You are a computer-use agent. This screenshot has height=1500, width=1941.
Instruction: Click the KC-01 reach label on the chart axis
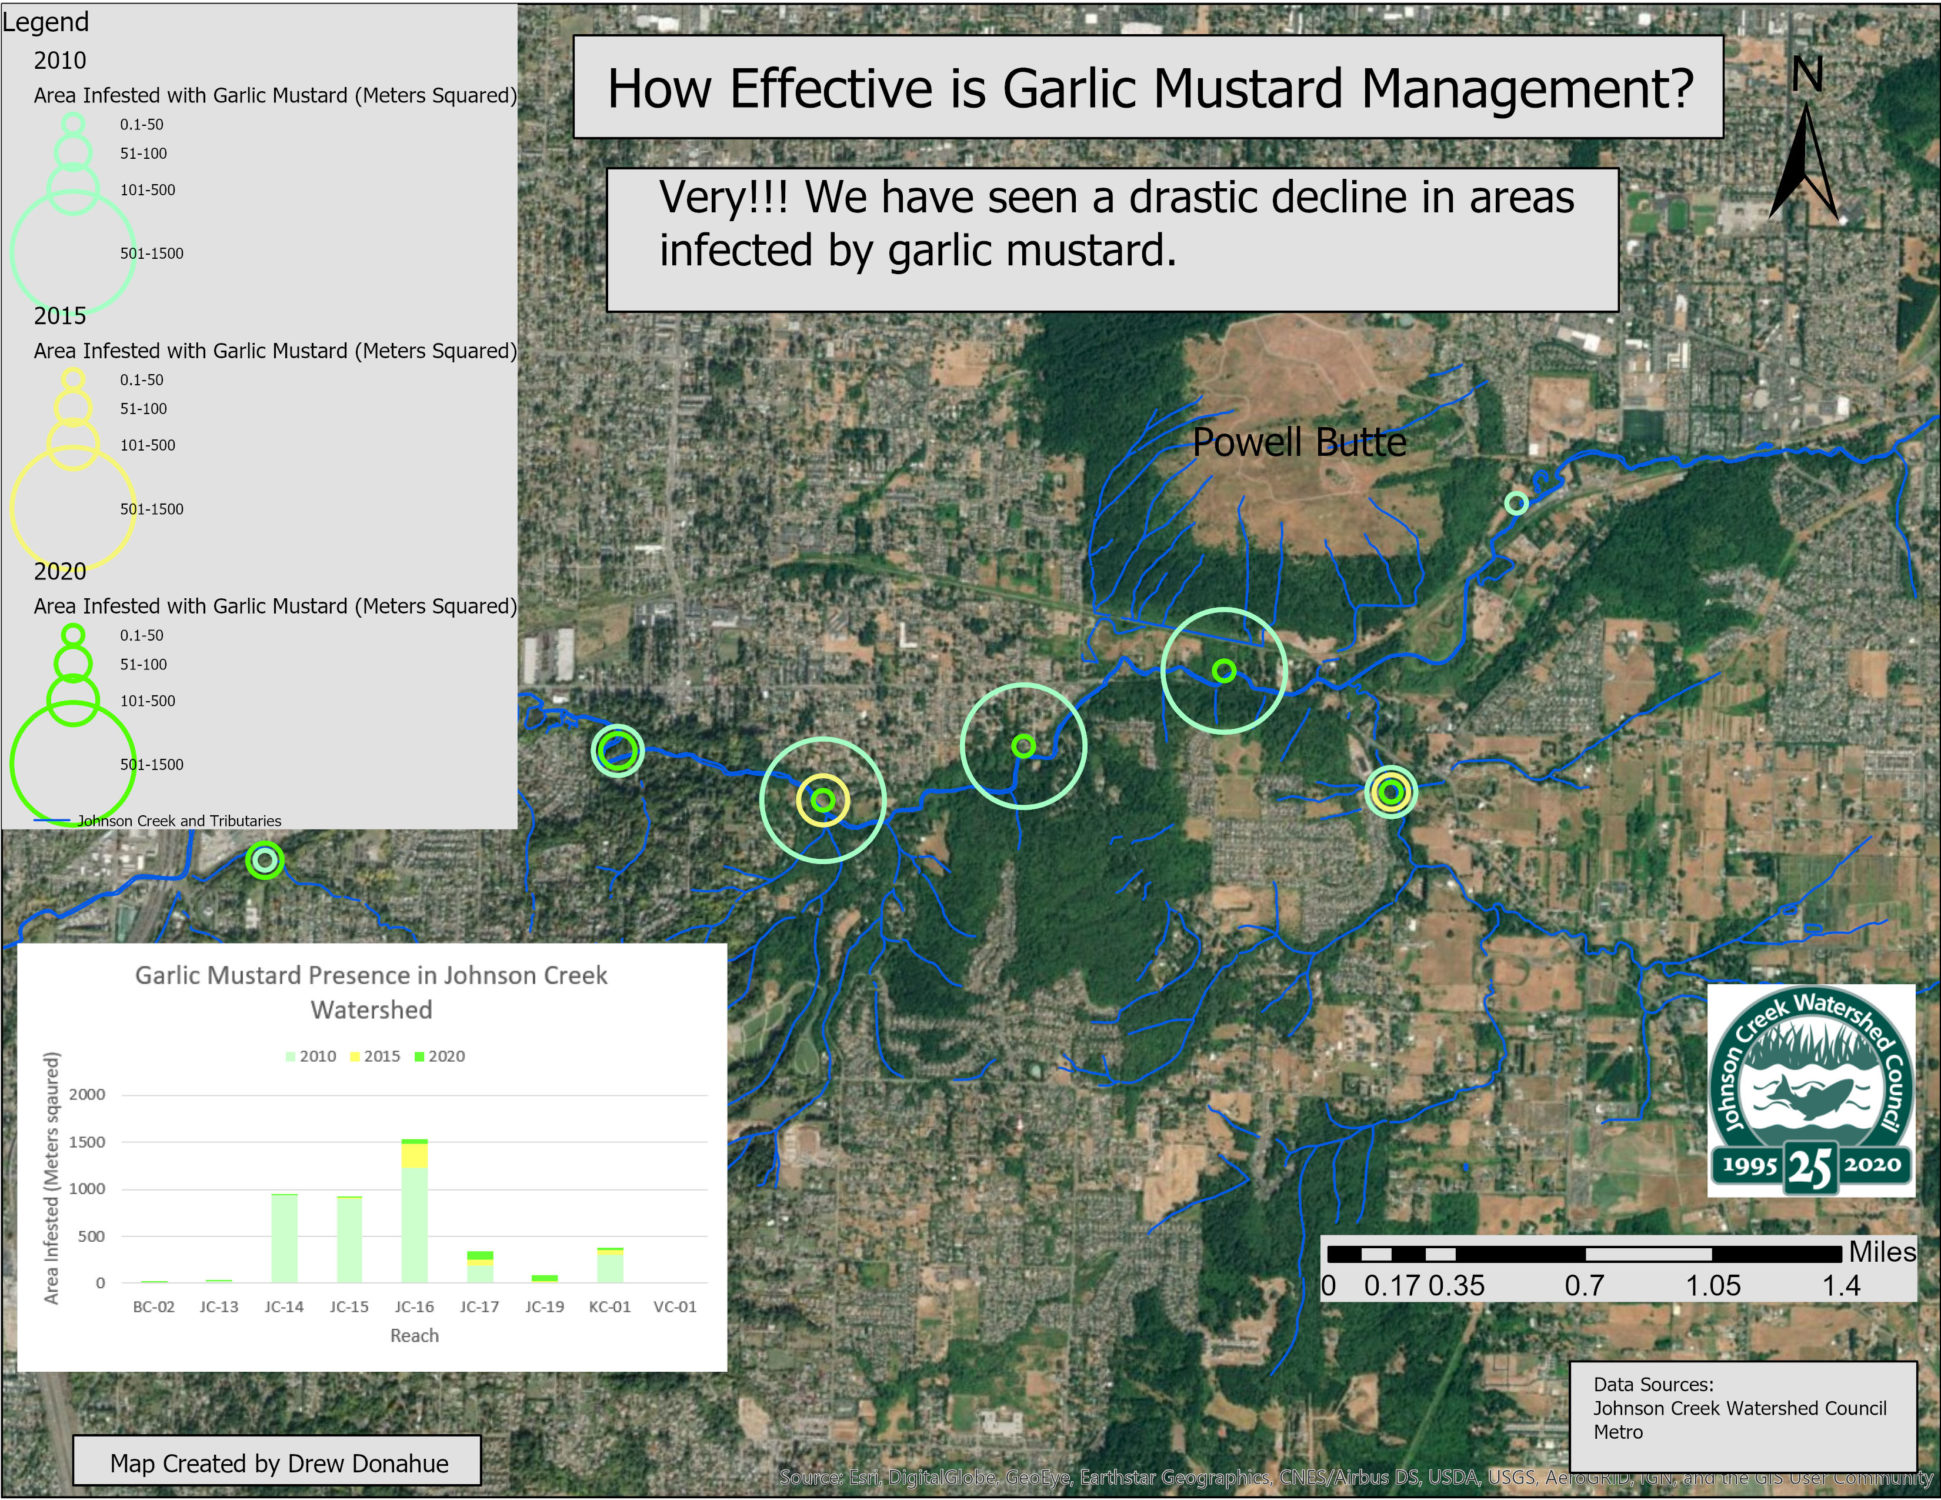pyautogui.click(x=609, y=1307)
